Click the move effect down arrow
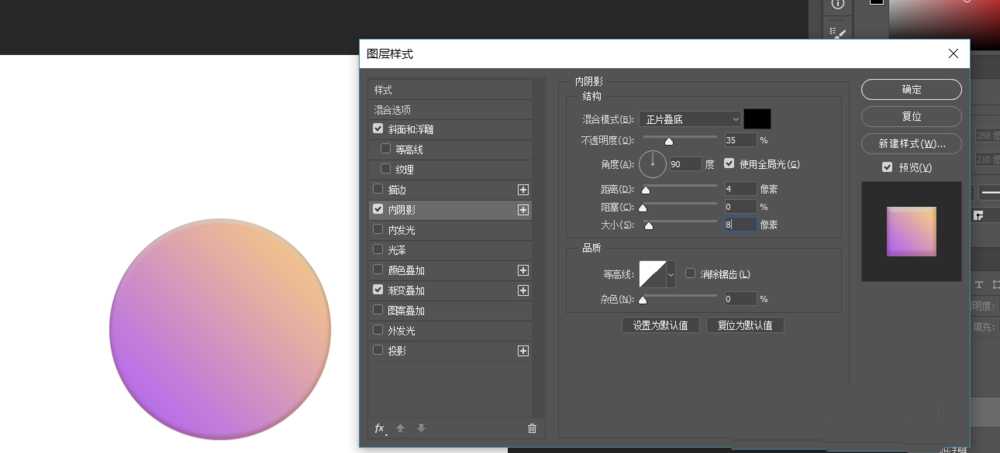 (421, 428)
